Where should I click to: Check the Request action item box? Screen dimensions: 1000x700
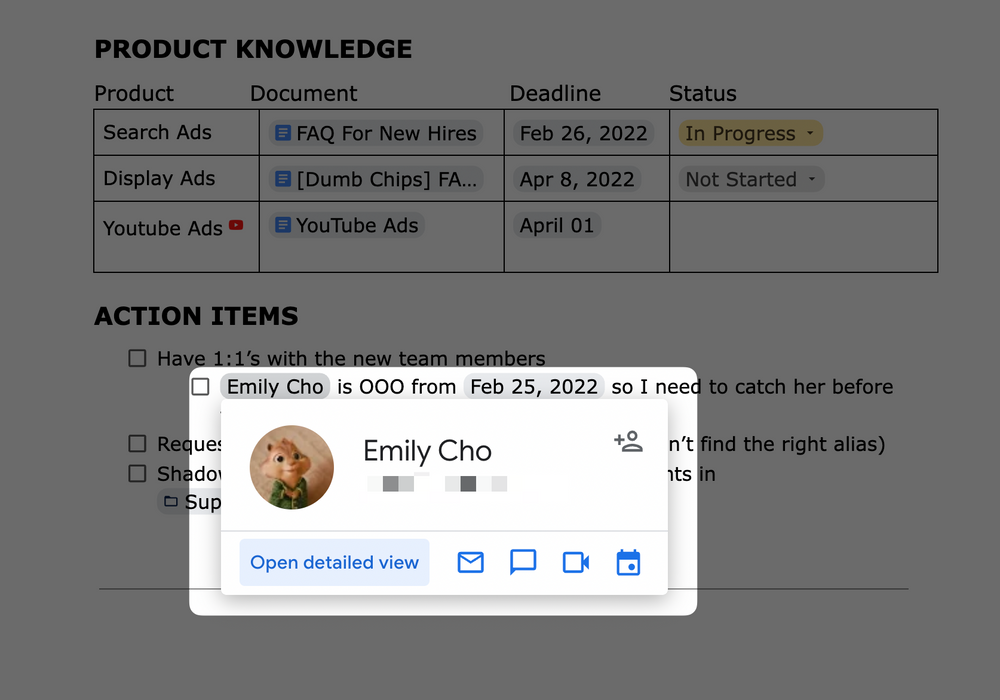click(x=137, y=443)
